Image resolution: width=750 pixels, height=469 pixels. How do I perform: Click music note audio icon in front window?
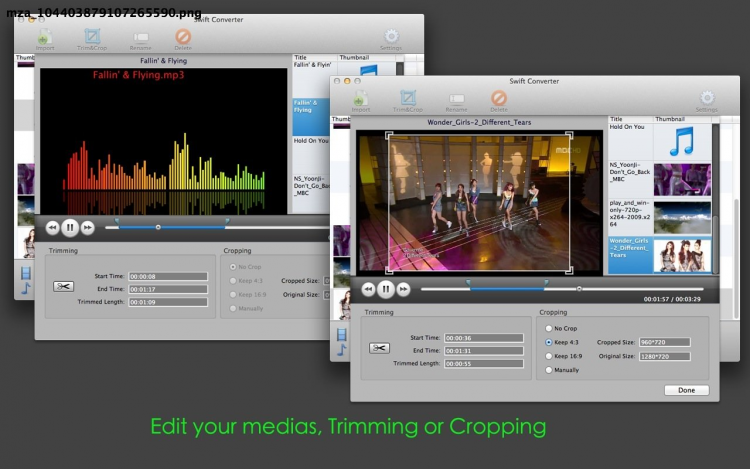(342, 350)
